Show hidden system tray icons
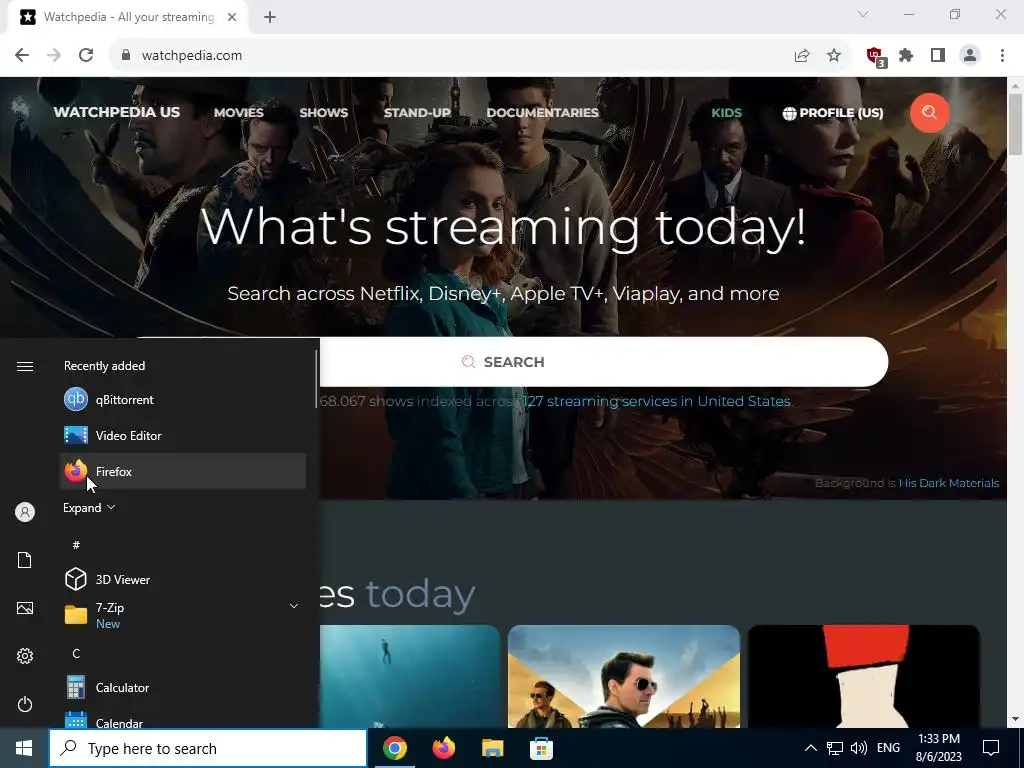The image size is (1024, 768). 810,748
